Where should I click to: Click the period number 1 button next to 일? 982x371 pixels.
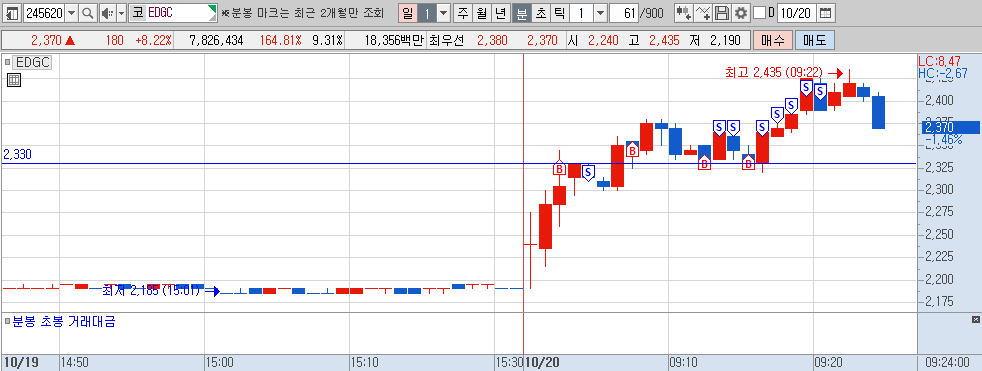[x=426, y=13]
